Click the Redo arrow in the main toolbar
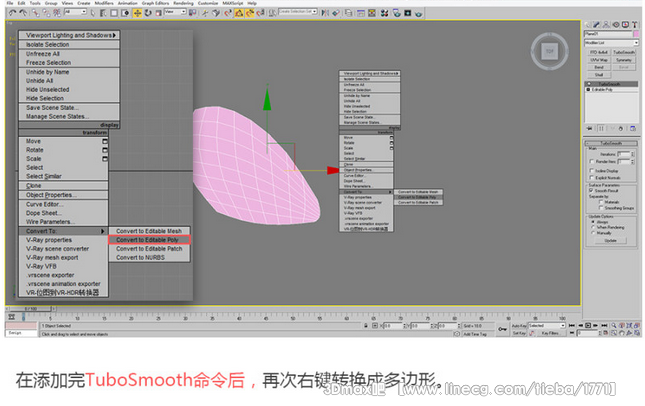 coord(24,13)
